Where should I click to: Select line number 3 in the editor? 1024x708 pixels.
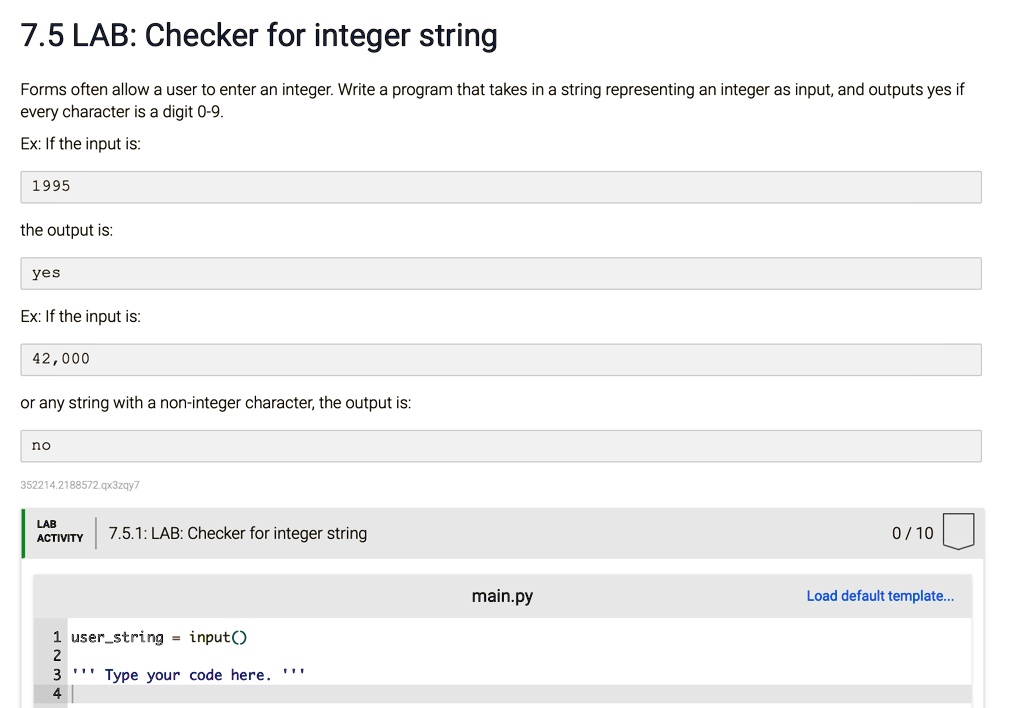(56, 674)
